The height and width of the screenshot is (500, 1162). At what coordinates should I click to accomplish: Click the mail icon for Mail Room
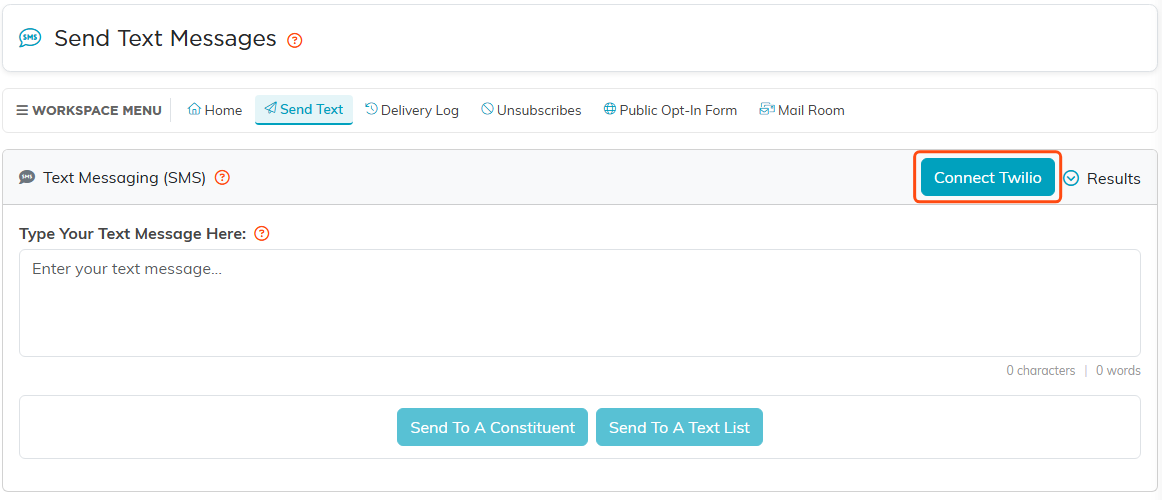coord(767,110)
